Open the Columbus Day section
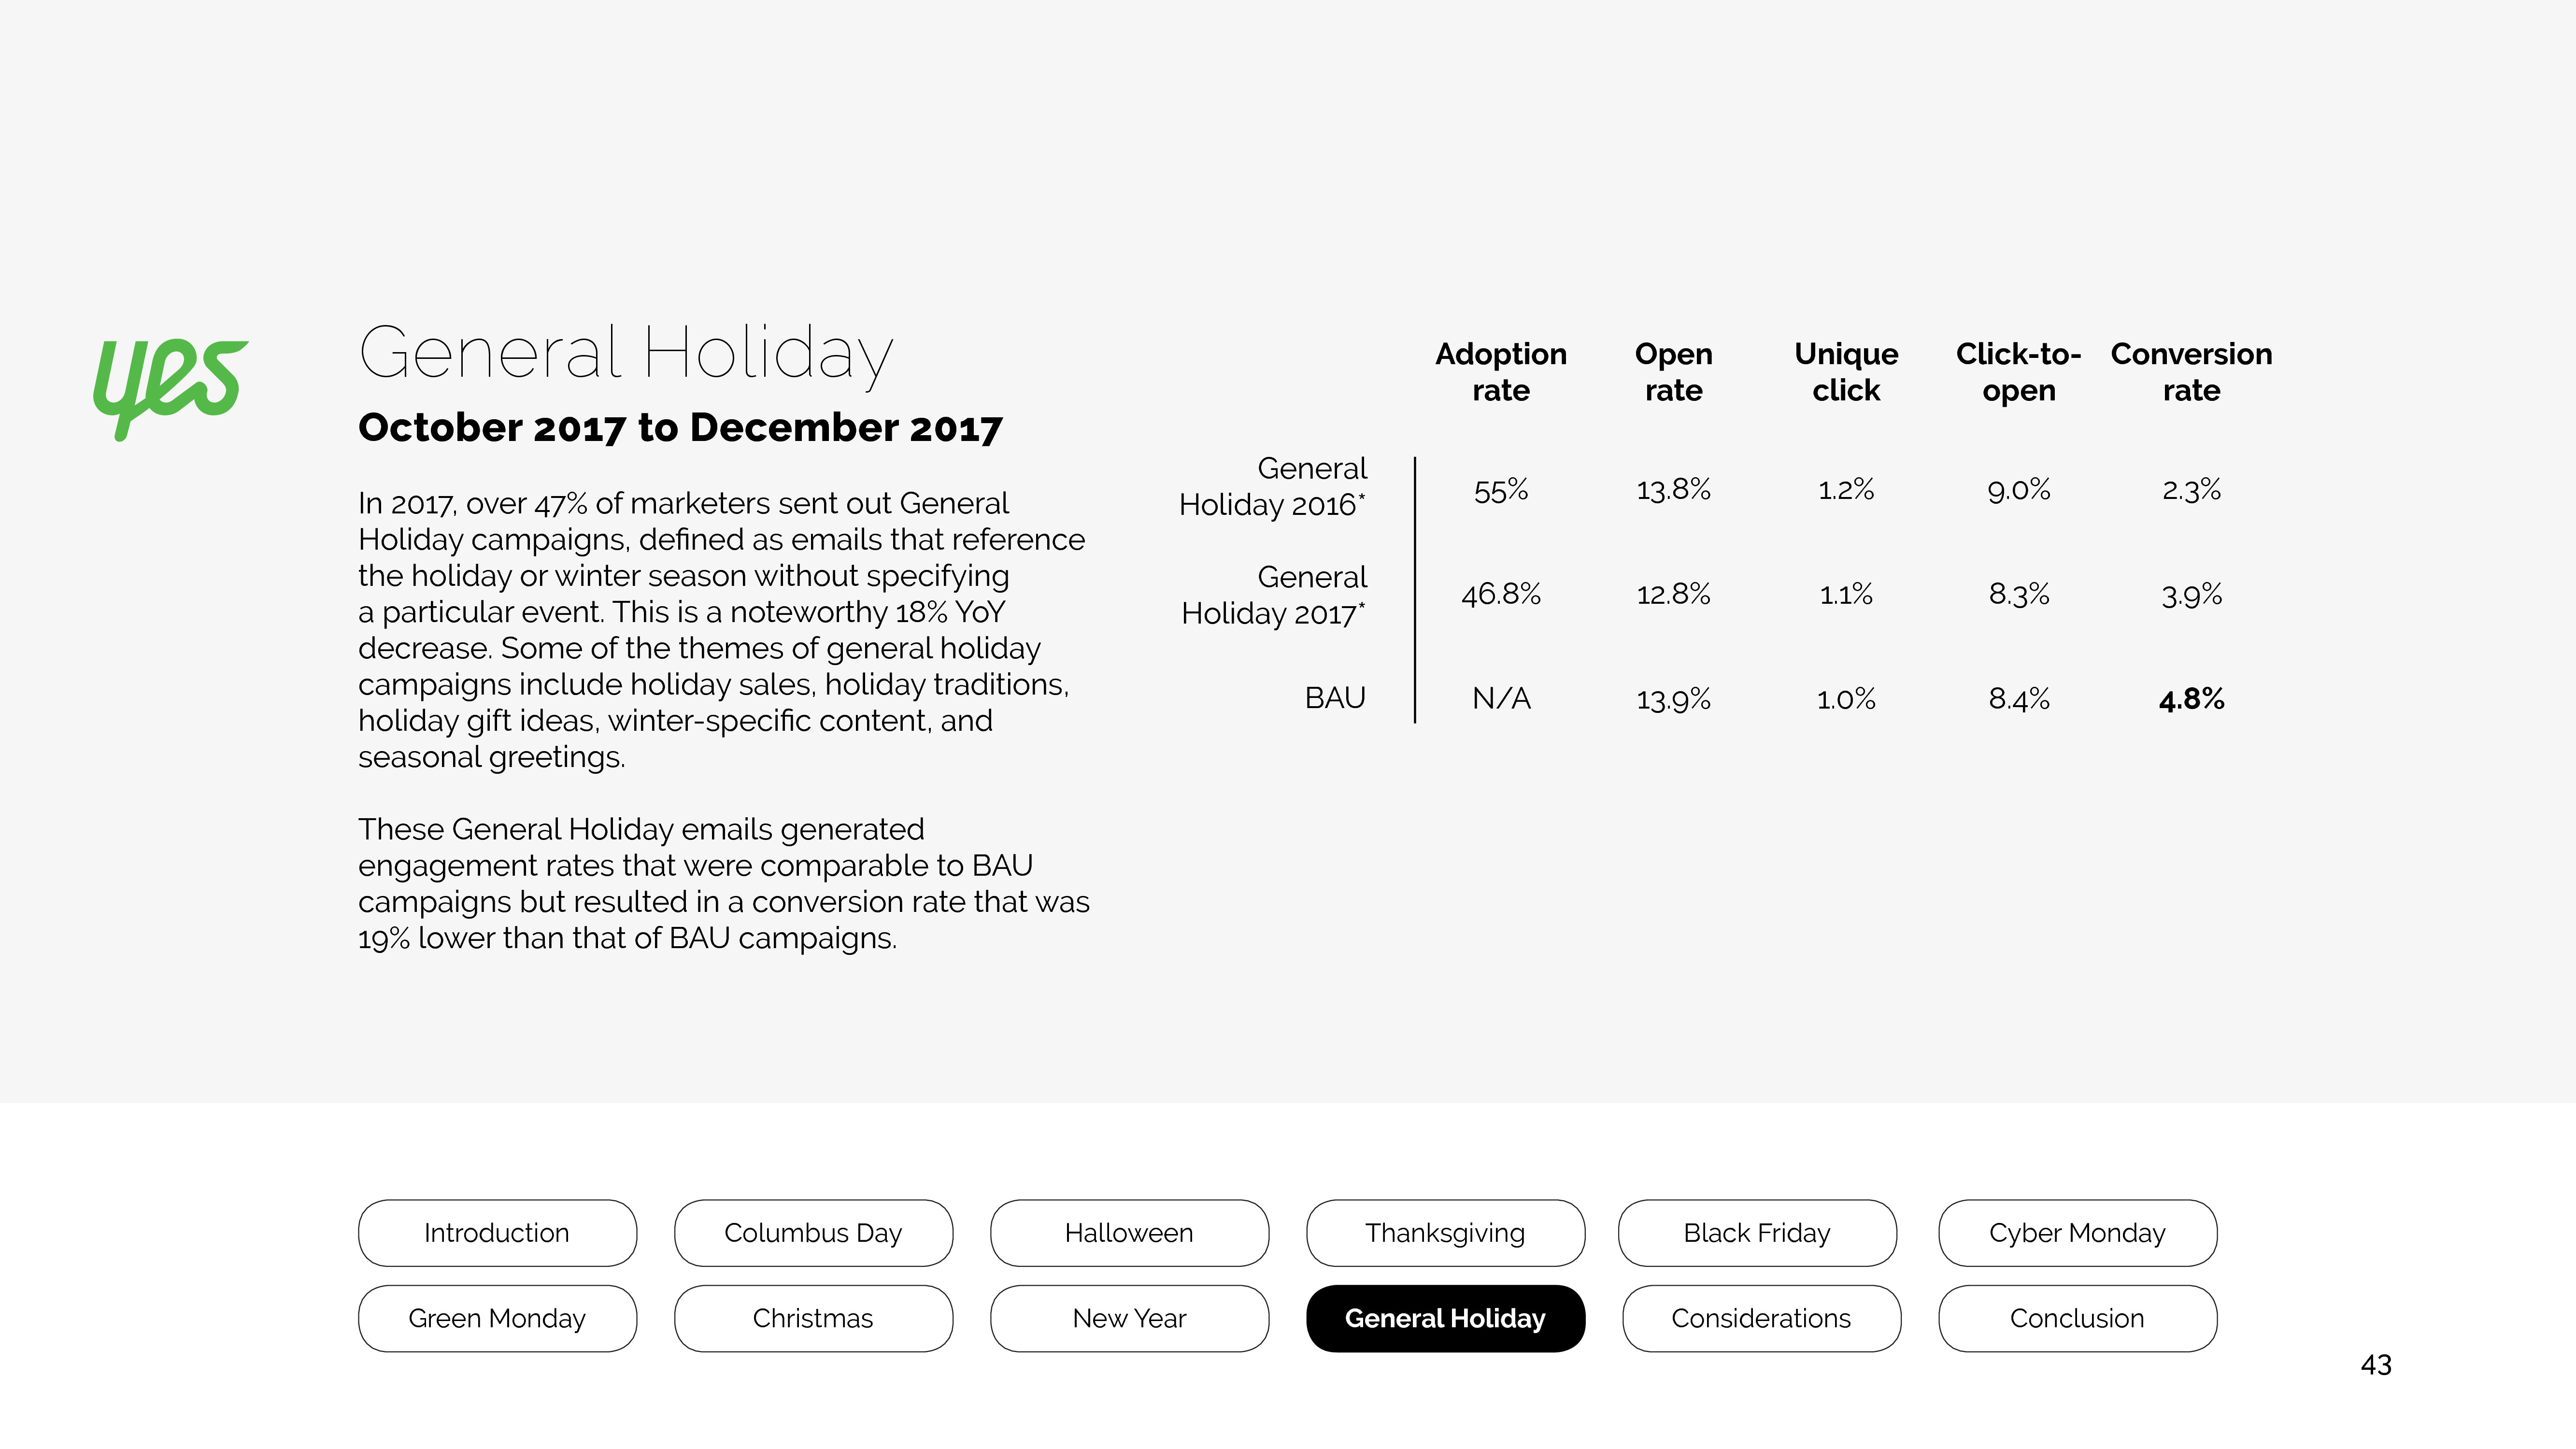2576x1449 pixels. 813,1232
